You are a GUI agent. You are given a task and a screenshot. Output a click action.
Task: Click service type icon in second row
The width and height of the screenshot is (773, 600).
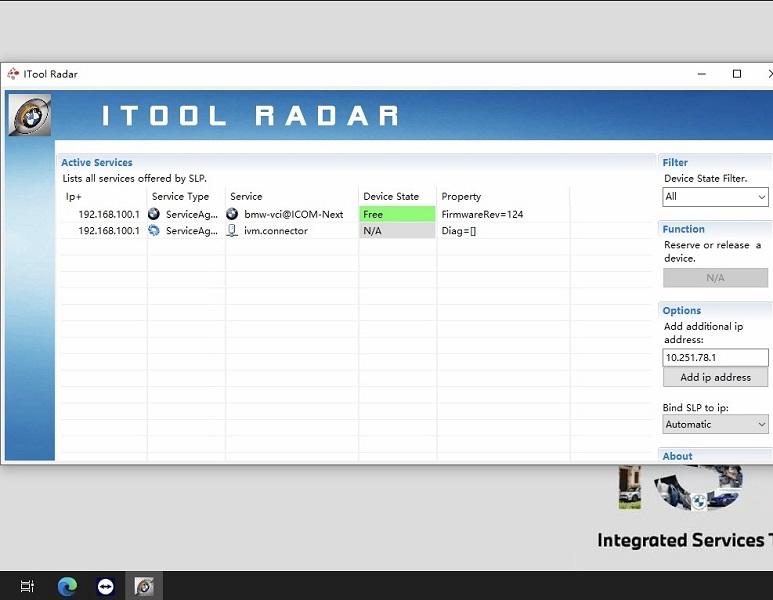(154, 230)
